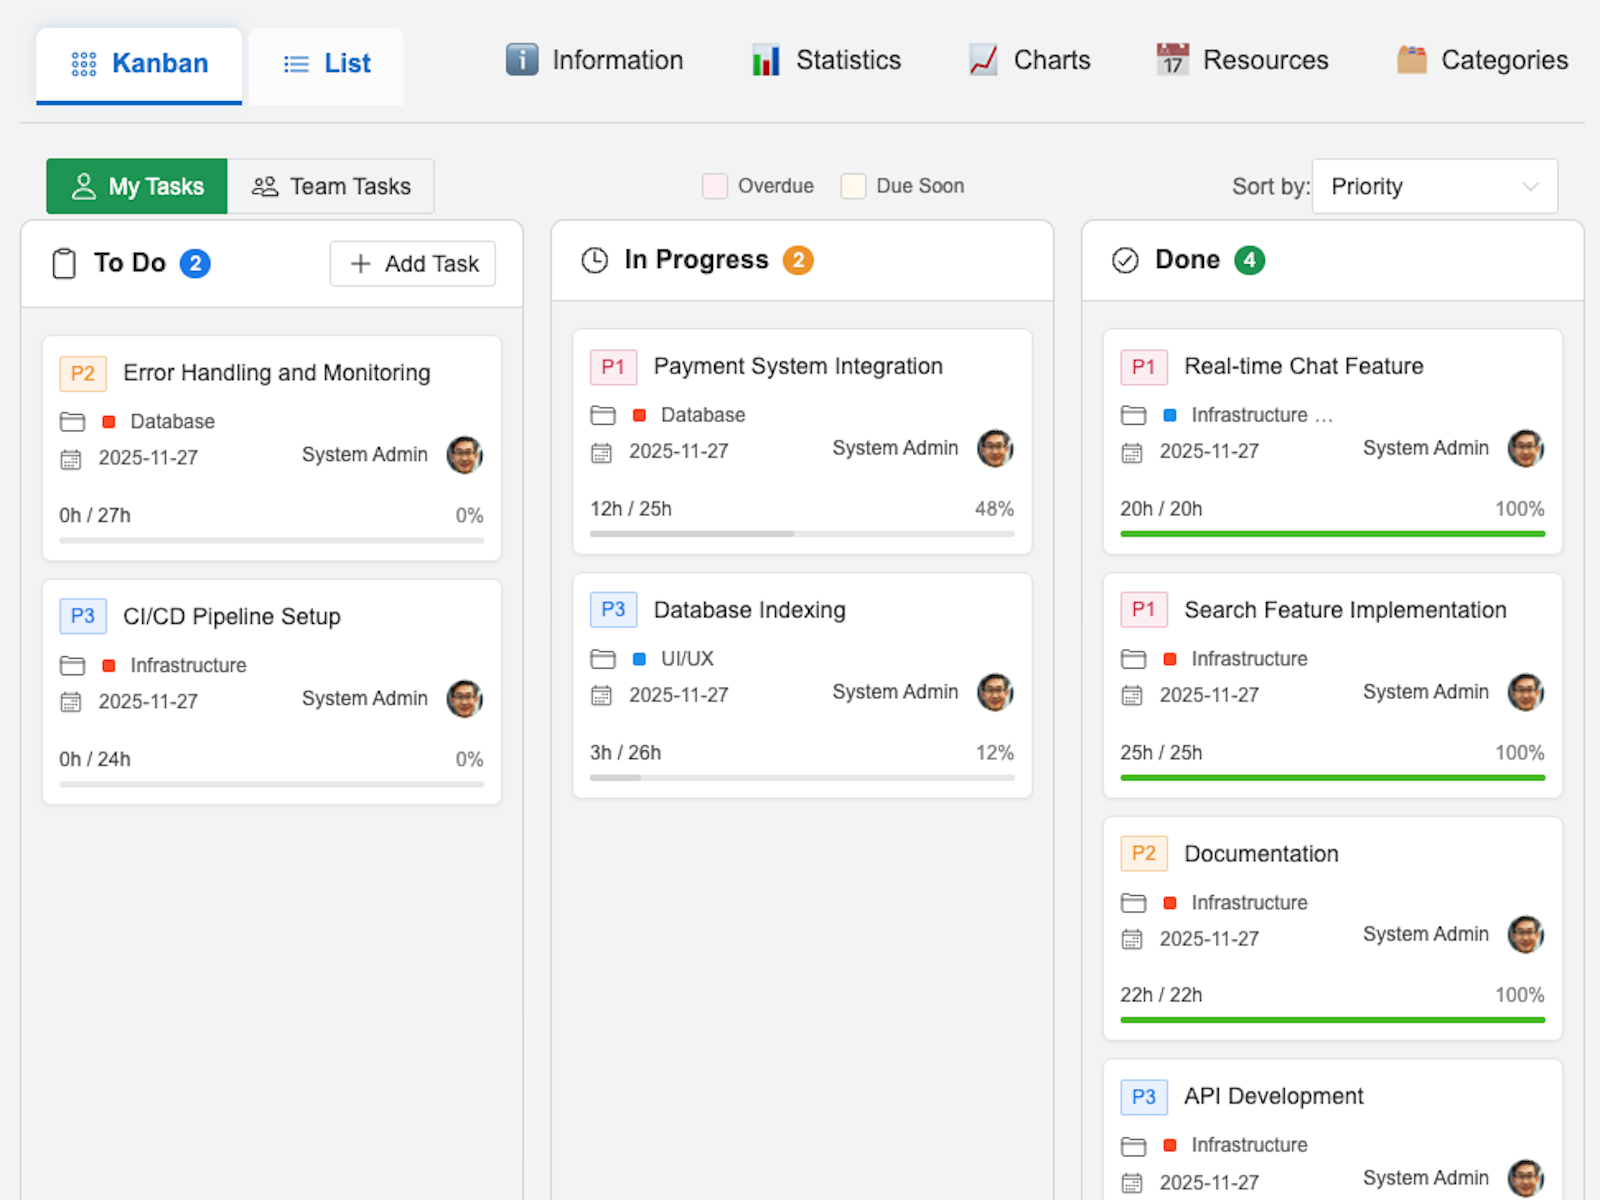Viewport: 1600px width, 1200px height.
Task: Switch to the List tab
Action: tap(327, 64)
